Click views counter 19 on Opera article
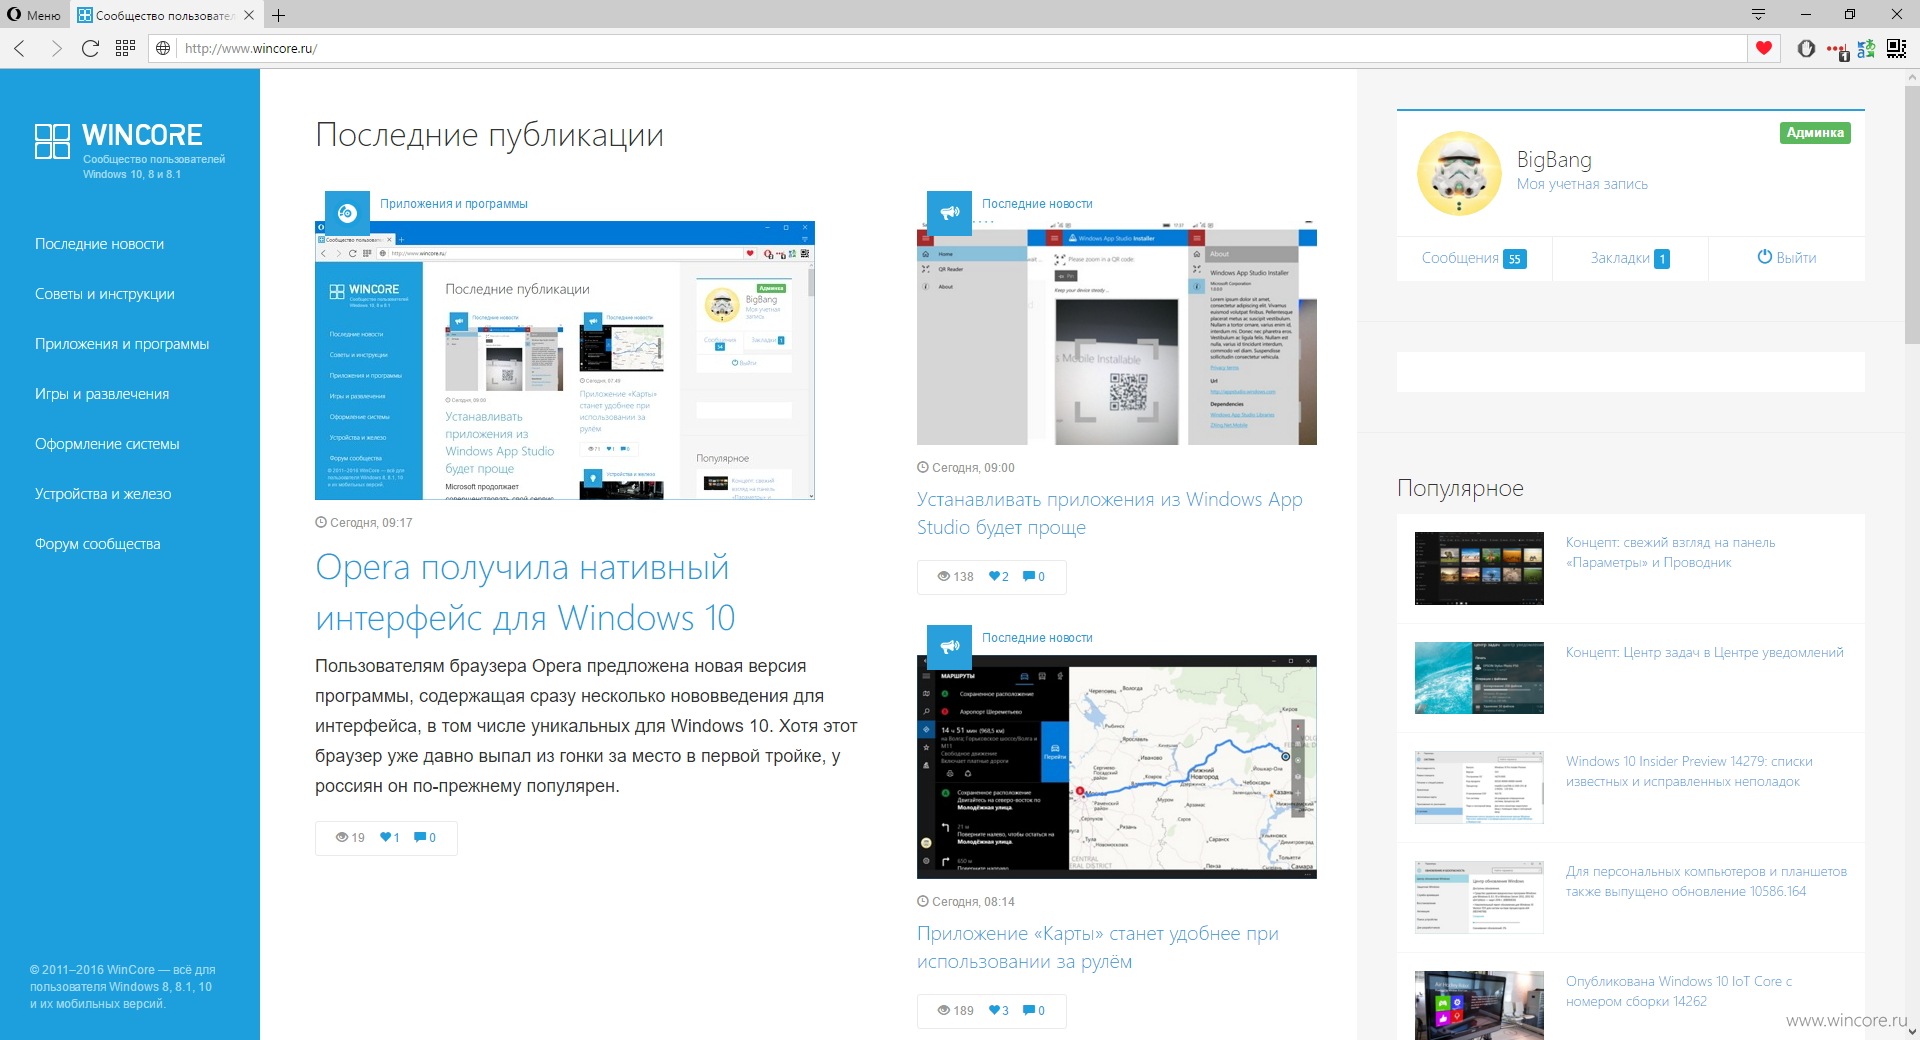This screenshot has width=1920, height=1040. 350,838
